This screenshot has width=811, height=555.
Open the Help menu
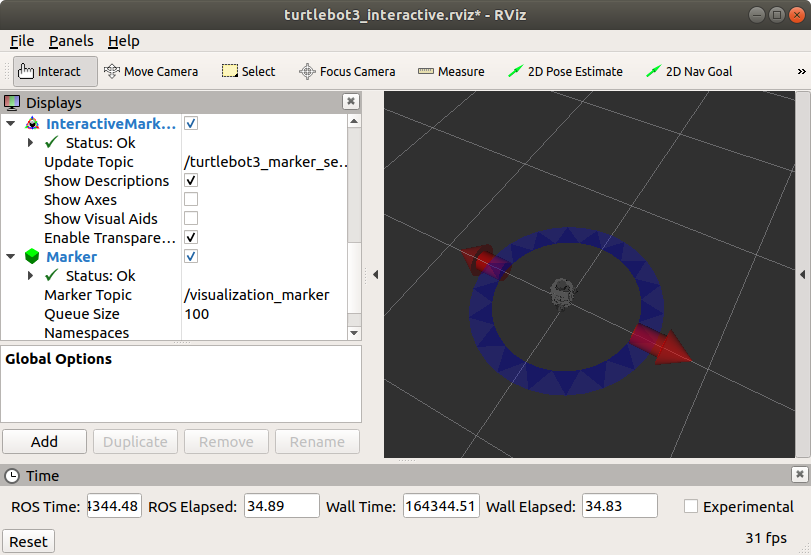point(124,41)
